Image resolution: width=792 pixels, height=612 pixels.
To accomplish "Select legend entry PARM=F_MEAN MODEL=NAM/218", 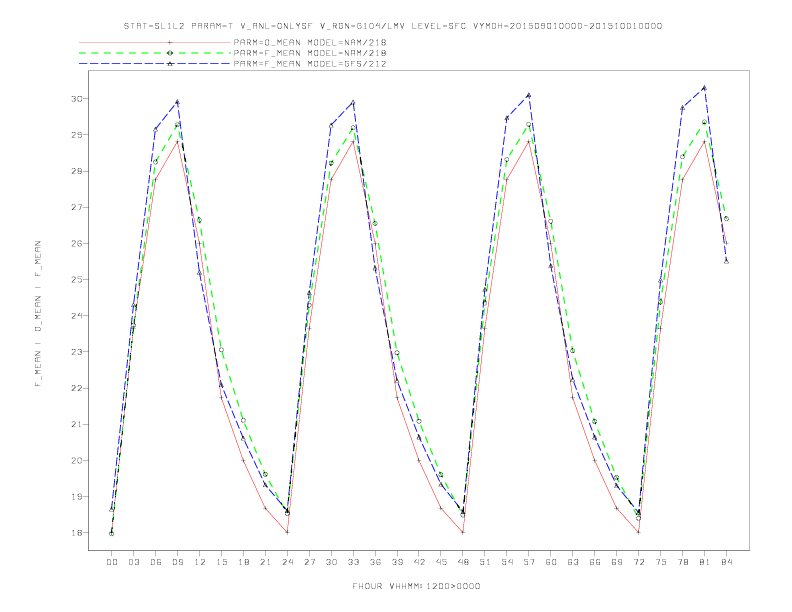I will pyautogui.click(x=310, y=53).
